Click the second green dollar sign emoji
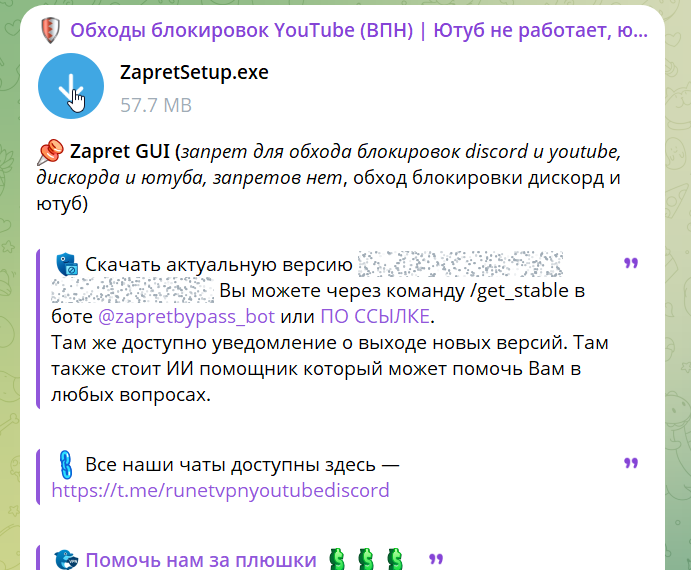This screenshot has height=570, width=691. point(366,559)
